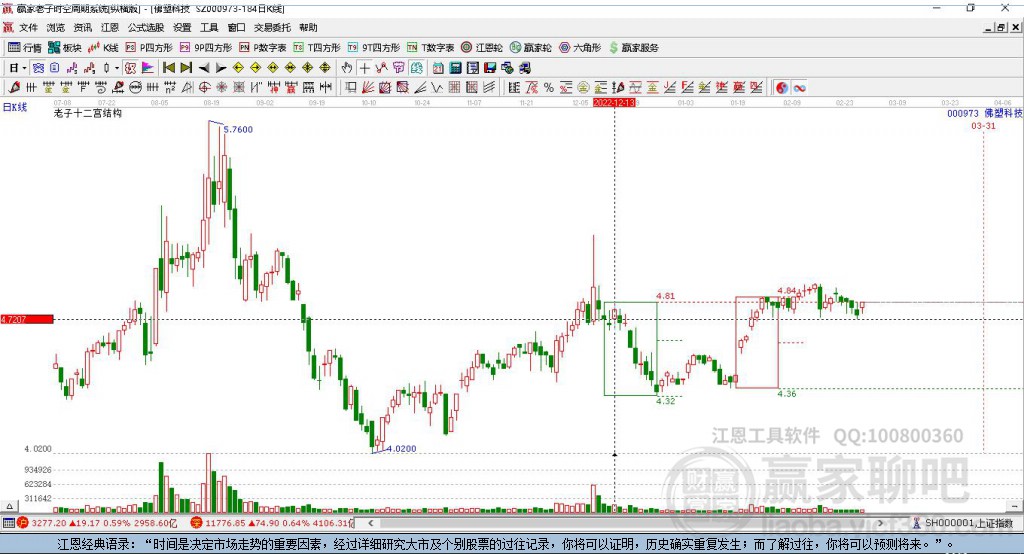Click the left-pointing yellow diamond icon

(x=238, y=68)
